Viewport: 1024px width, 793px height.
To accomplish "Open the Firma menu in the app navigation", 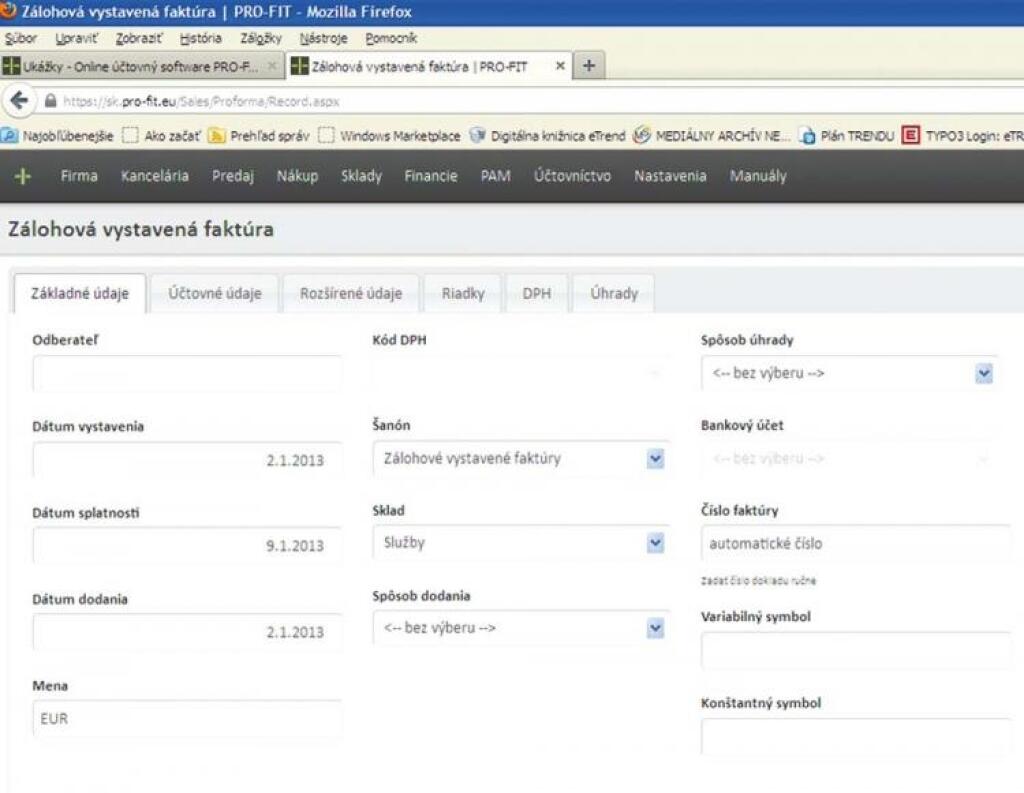I will (79, 176).
